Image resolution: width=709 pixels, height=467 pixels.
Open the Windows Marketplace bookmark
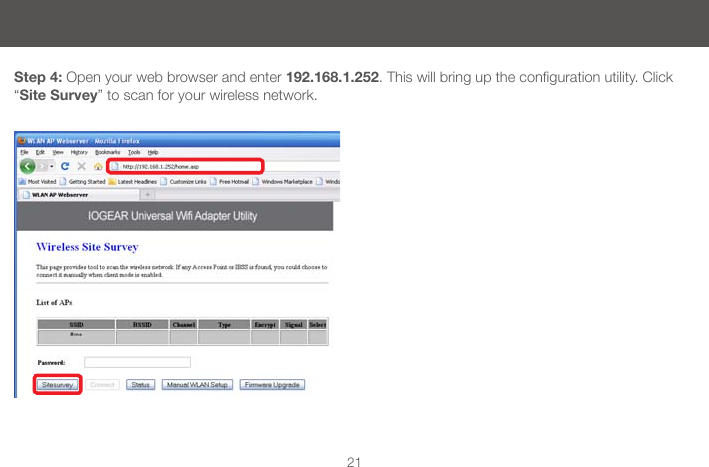pos(283,182)
